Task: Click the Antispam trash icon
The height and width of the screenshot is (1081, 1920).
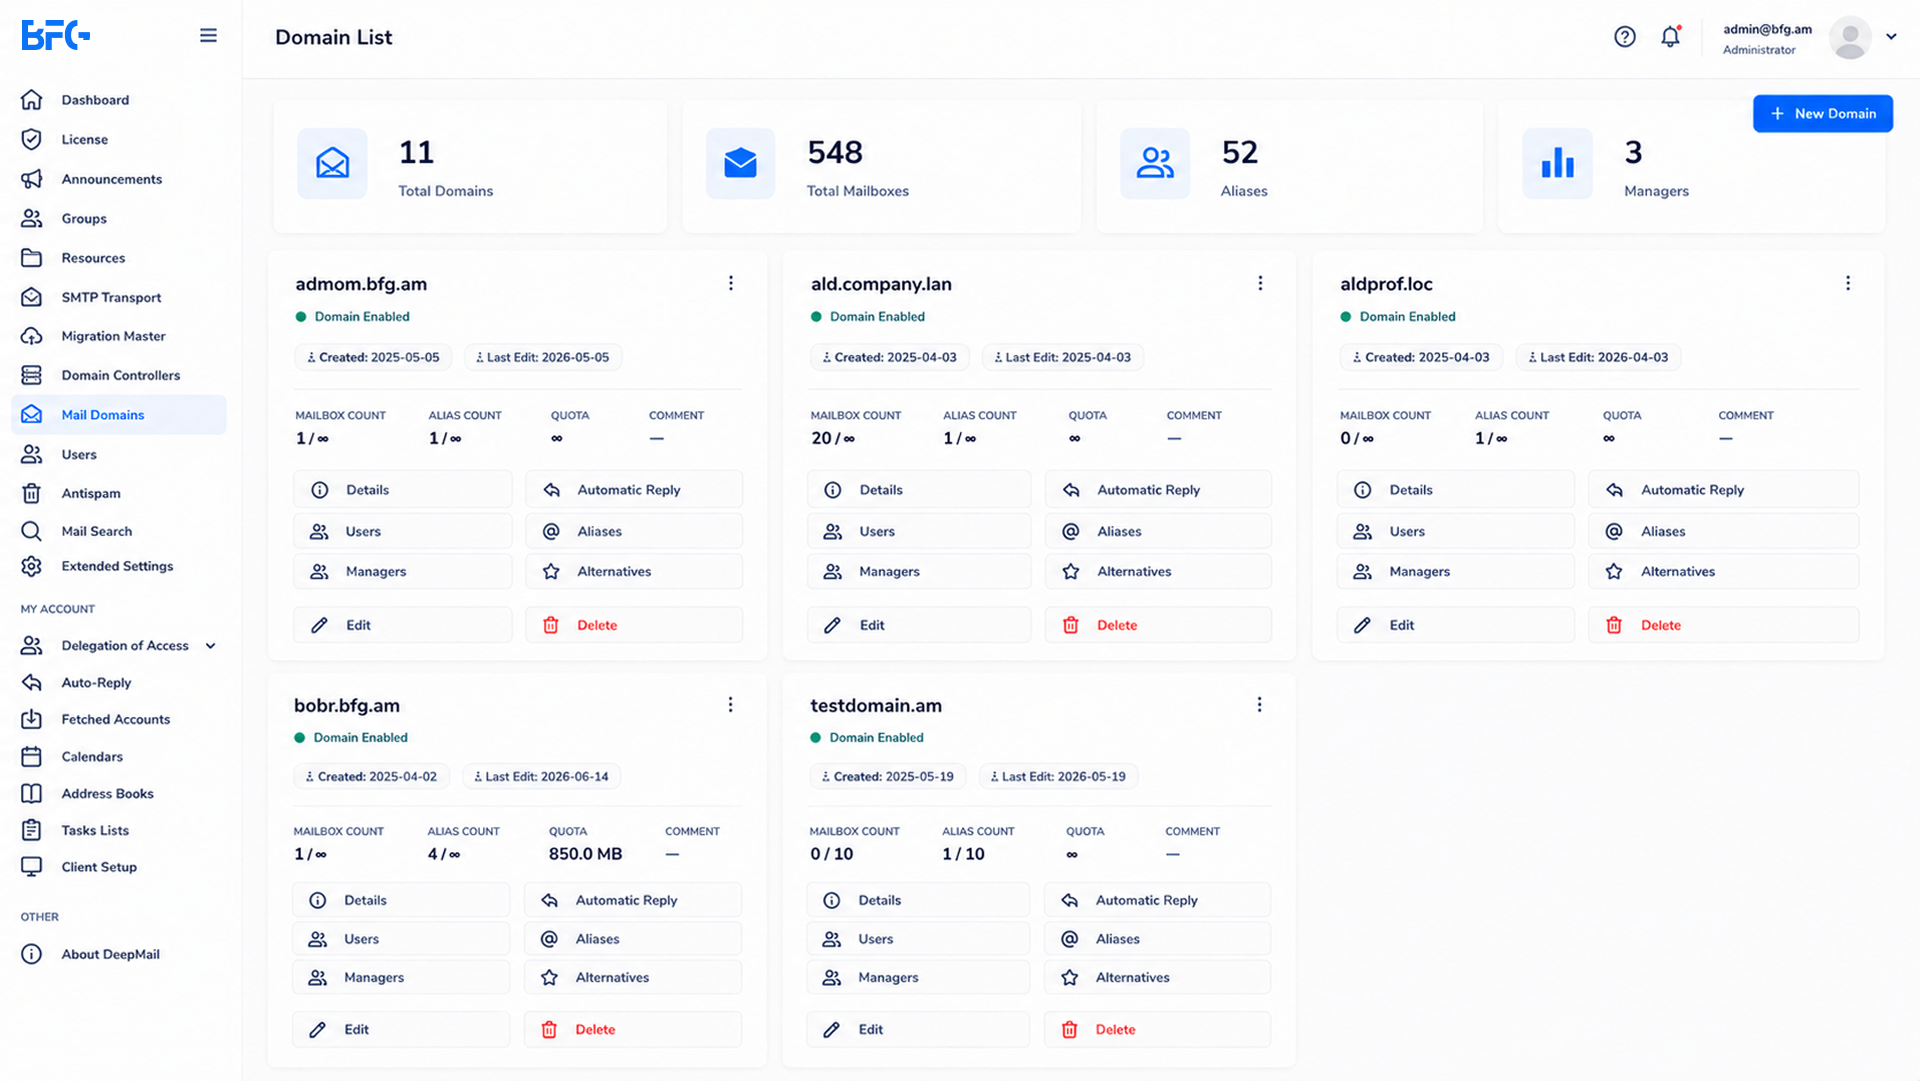Action: coord(32,493)
